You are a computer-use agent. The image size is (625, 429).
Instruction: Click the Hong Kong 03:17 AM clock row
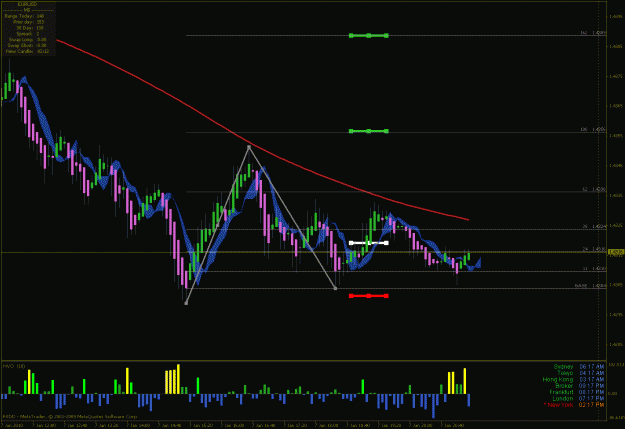[x=574, y=379]
